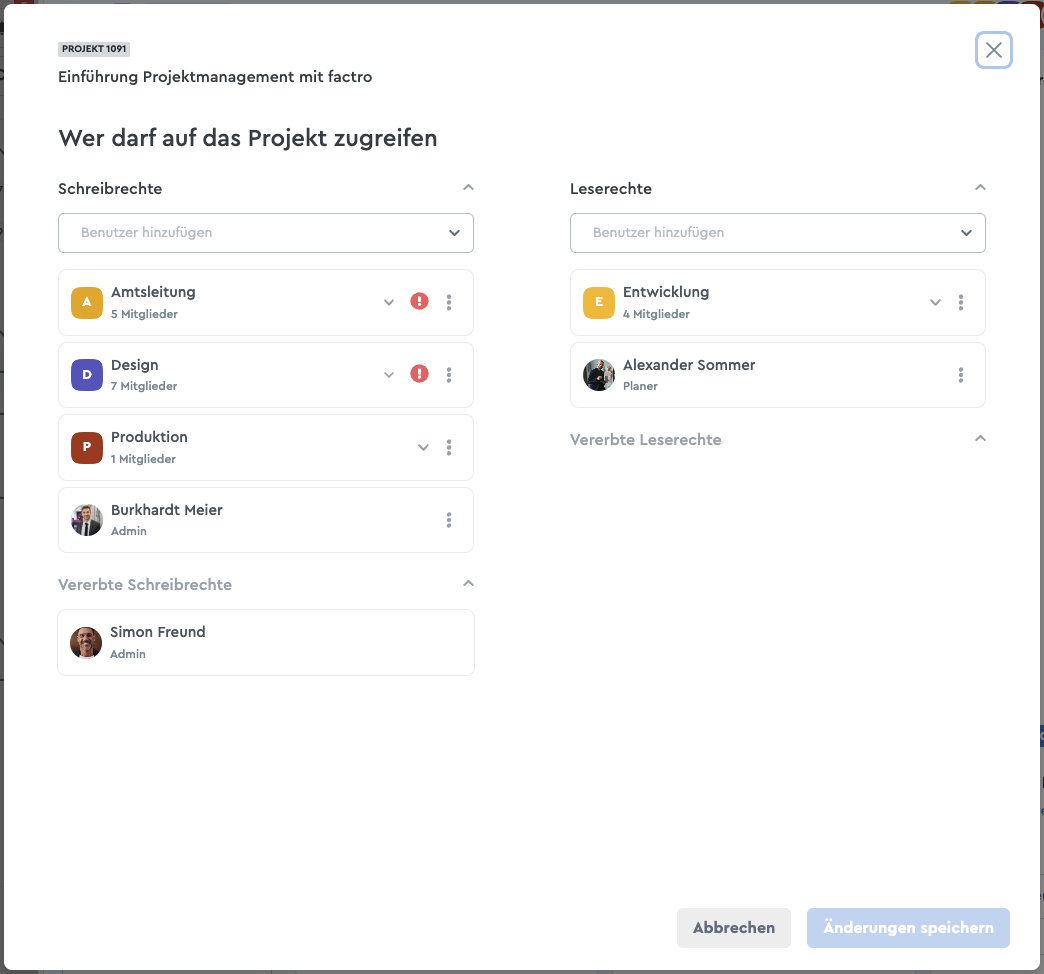Screen dimensions: 1044x974
Task: Click Produktion group avatar icon
Action: pyautogui.click(x=87, y=447)
